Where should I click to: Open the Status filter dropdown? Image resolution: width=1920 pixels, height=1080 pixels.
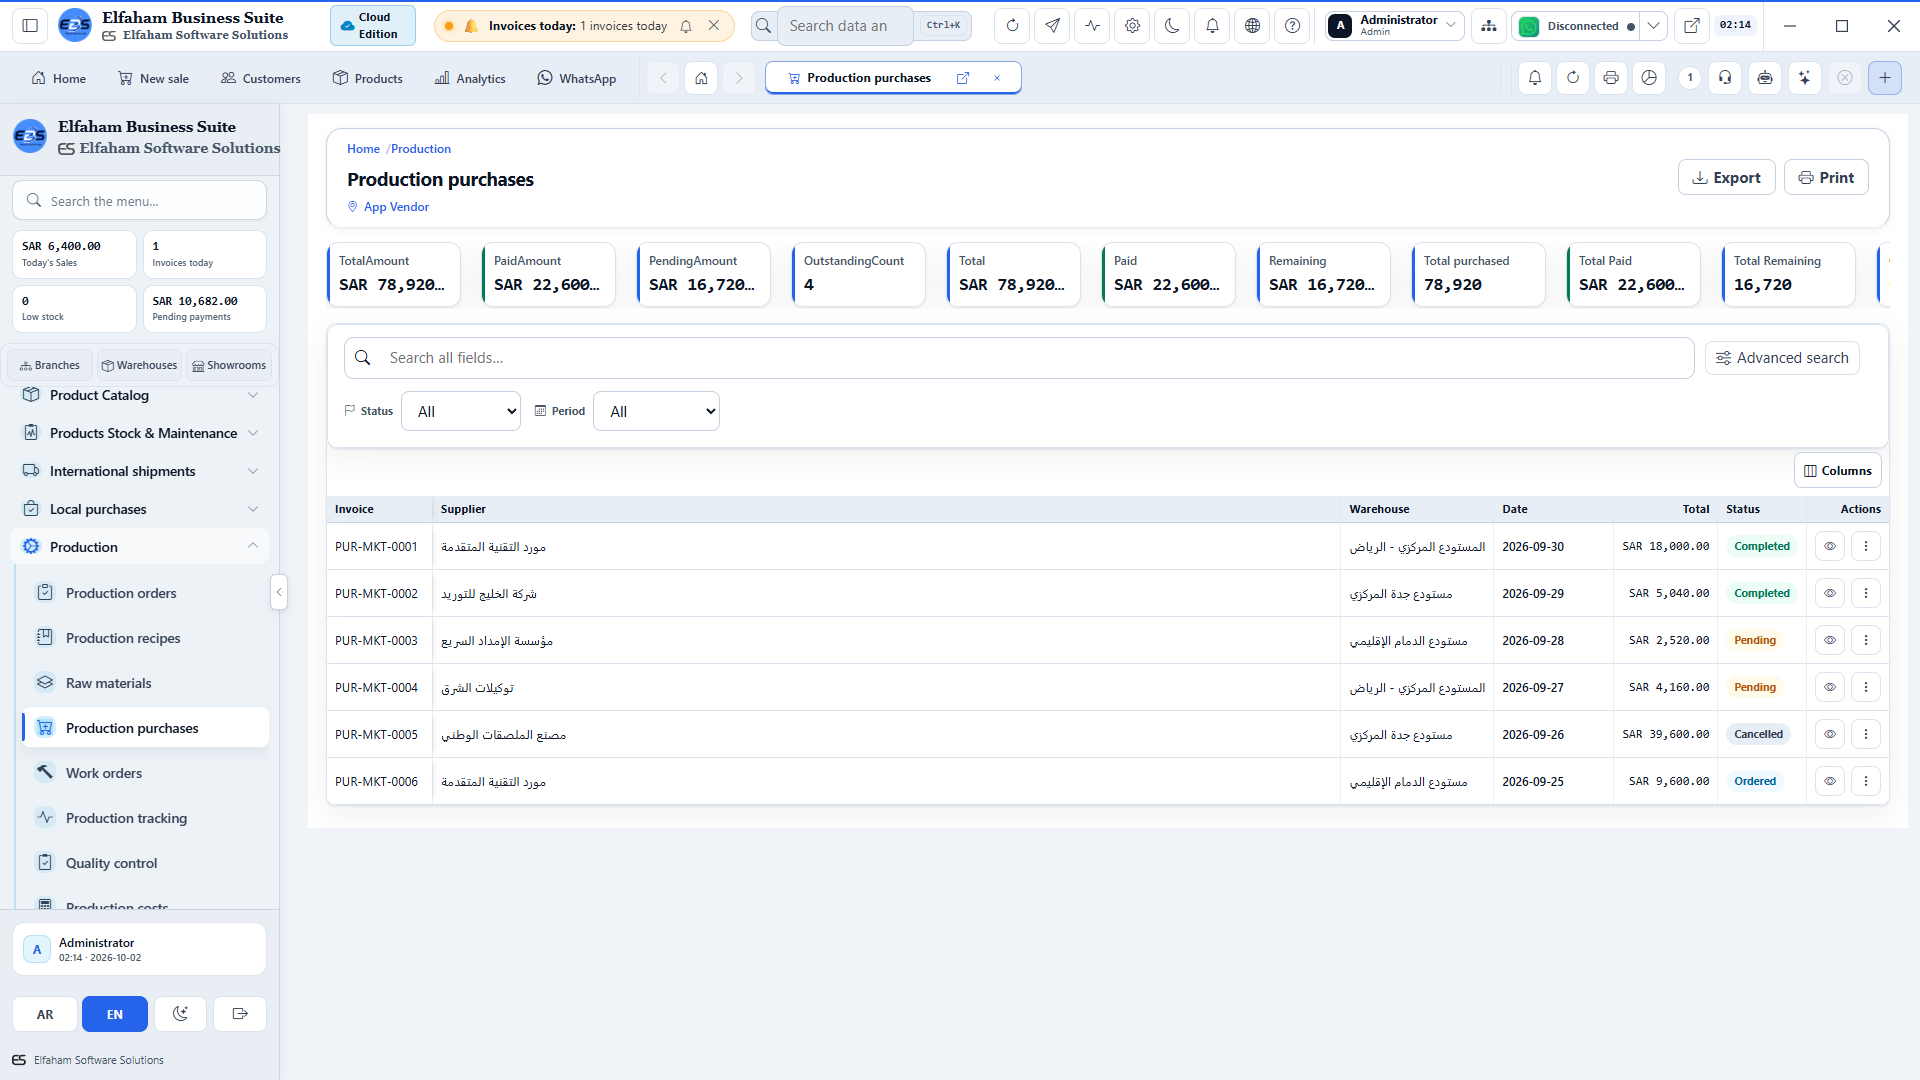point(461,411)
